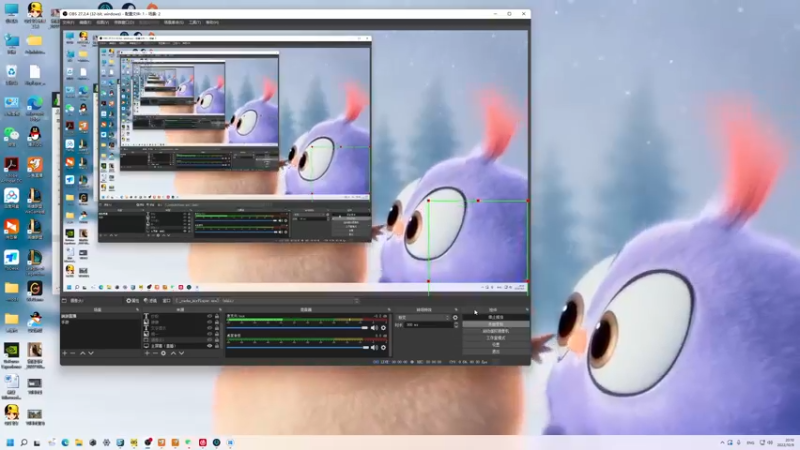The width and height of the screenshot is (800, 450).
Task: Open the window selection dropdown in source toolbar
Action: (267, 301)
